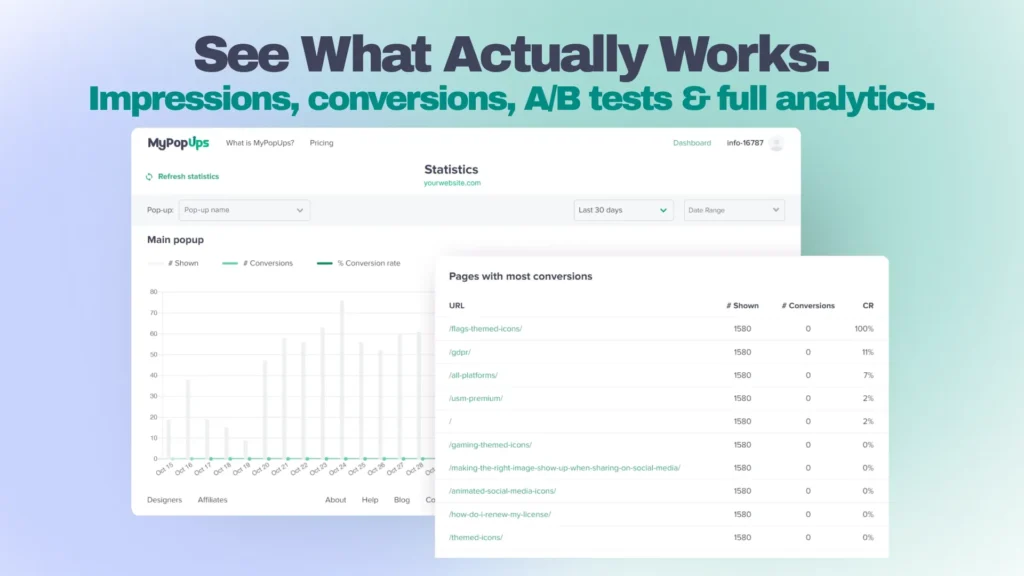
Task: Open the Dashboard link
Action: [x=692, y=143]
